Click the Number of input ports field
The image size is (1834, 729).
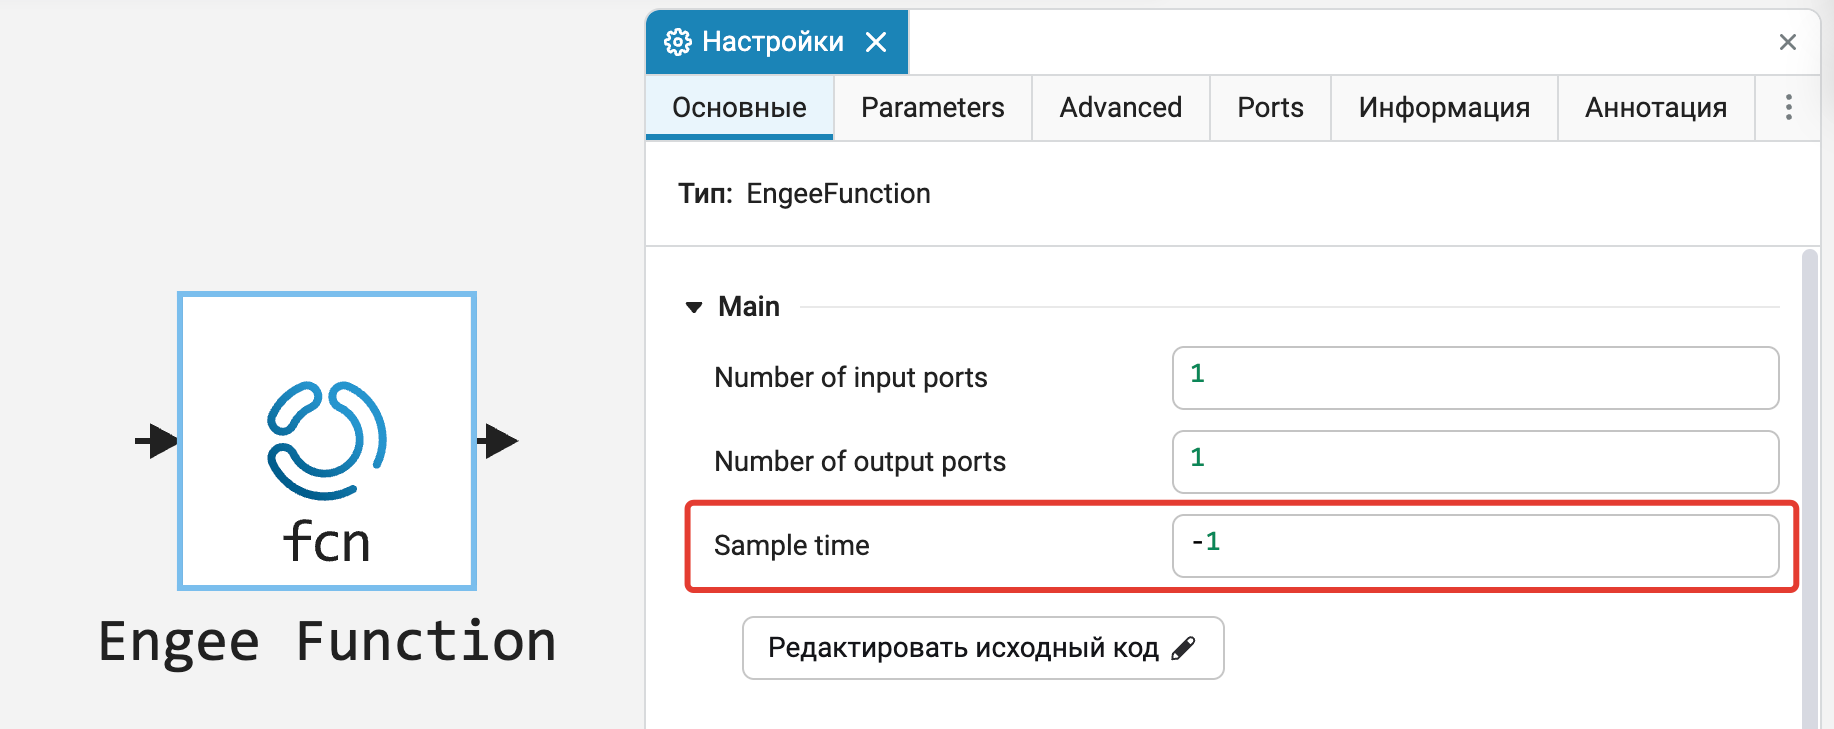click(1475, 378)
